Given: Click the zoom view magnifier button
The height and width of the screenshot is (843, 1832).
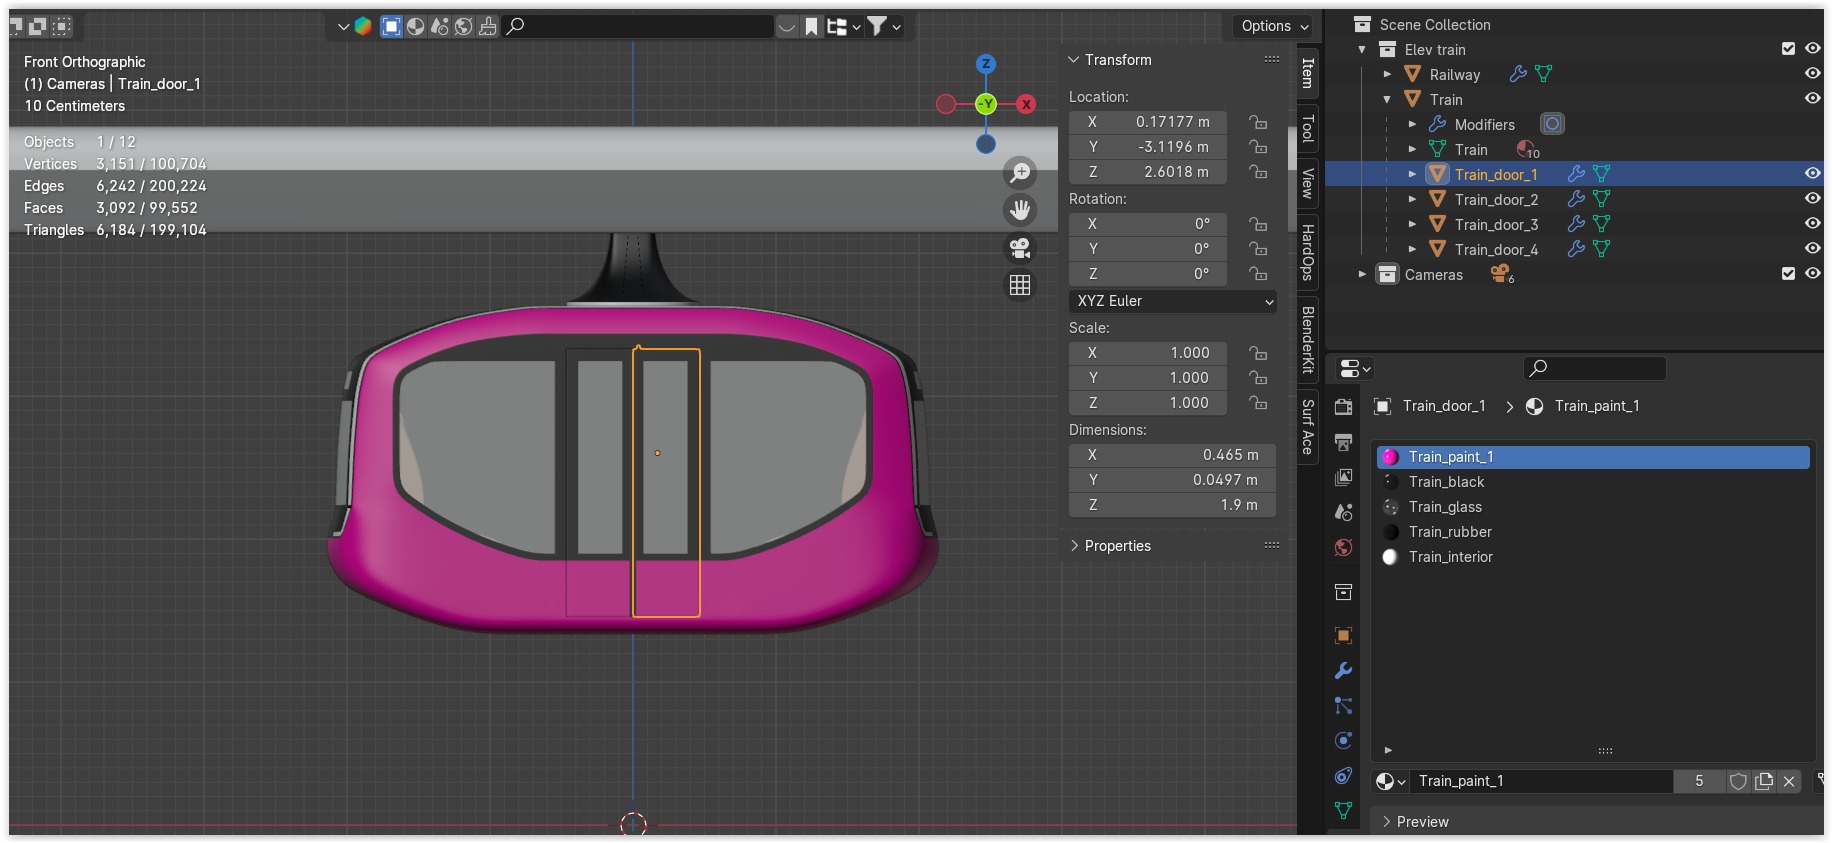Looking at the screenshot, I should 1020,173.
